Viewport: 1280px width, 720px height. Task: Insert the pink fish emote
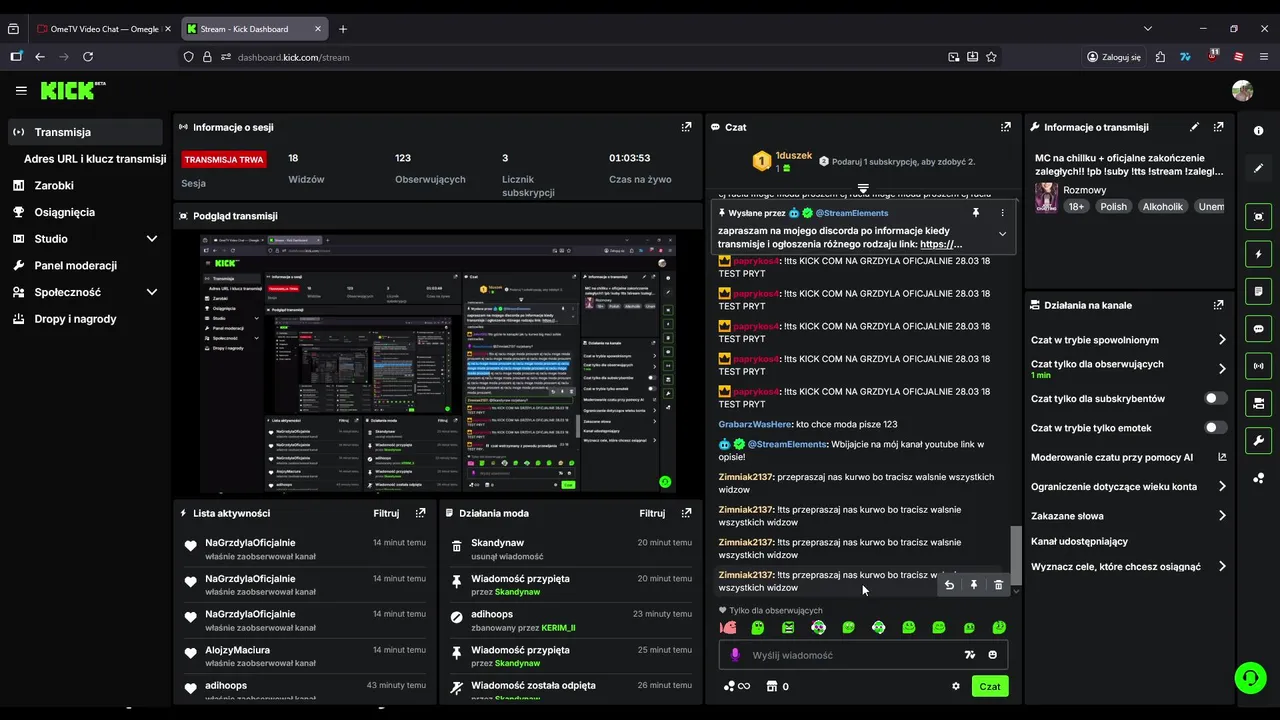[x=728, y=628]
